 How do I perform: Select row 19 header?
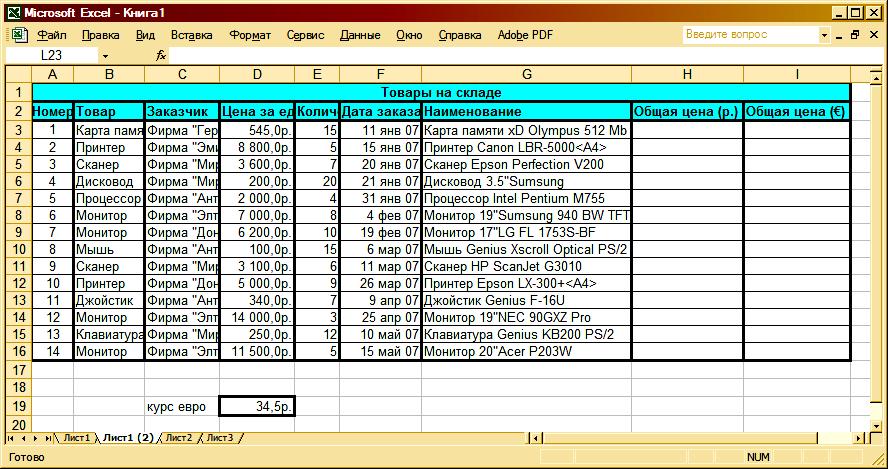coord(19,407)
